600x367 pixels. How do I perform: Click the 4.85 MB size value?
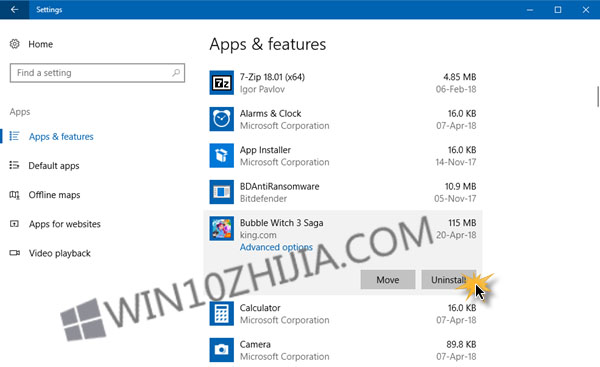[x=460, y=77]
